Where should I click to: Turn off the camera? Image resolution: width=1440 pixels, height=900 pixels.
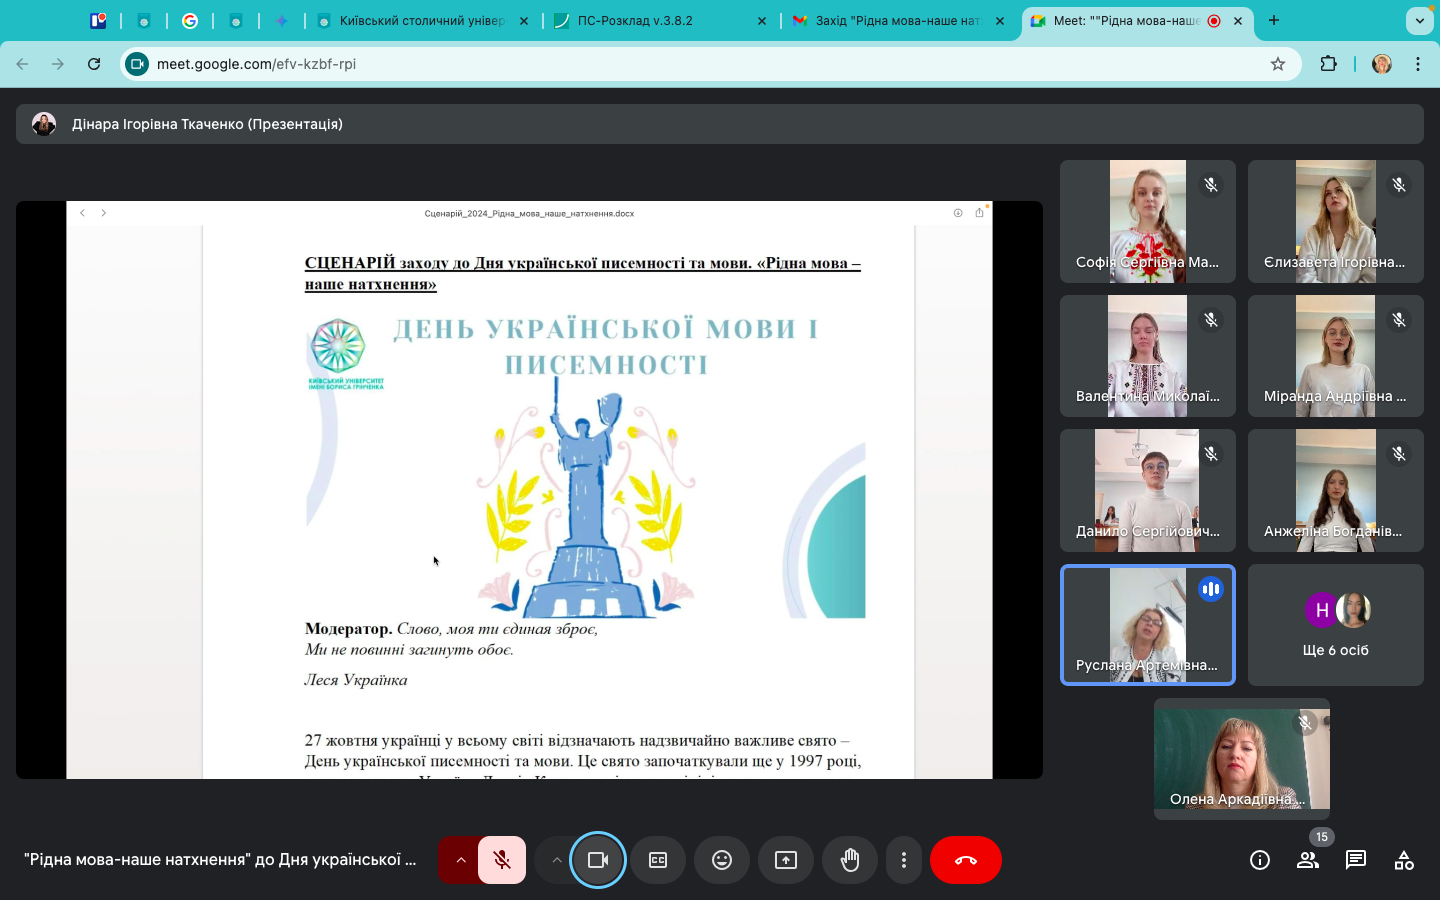click(598, 860)
